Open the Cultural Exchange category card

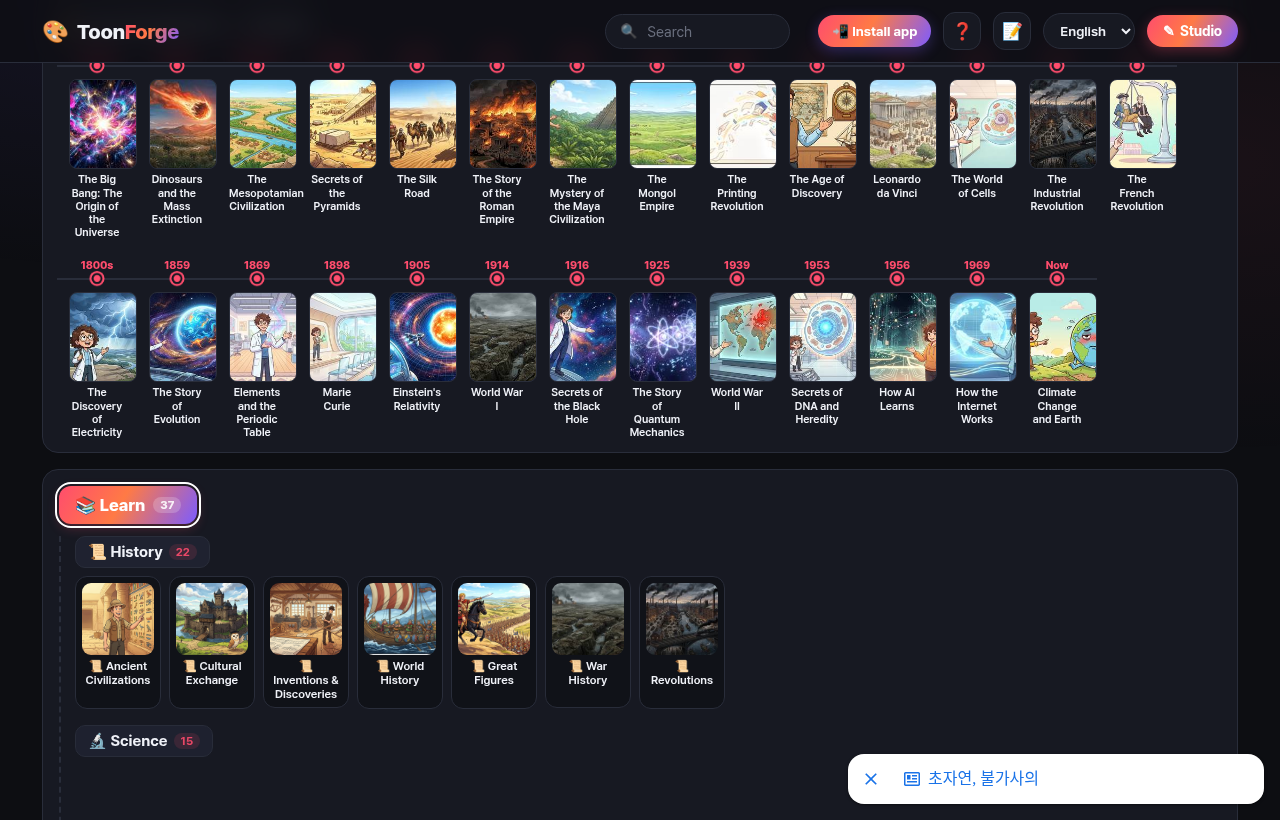tap(212, 642)
